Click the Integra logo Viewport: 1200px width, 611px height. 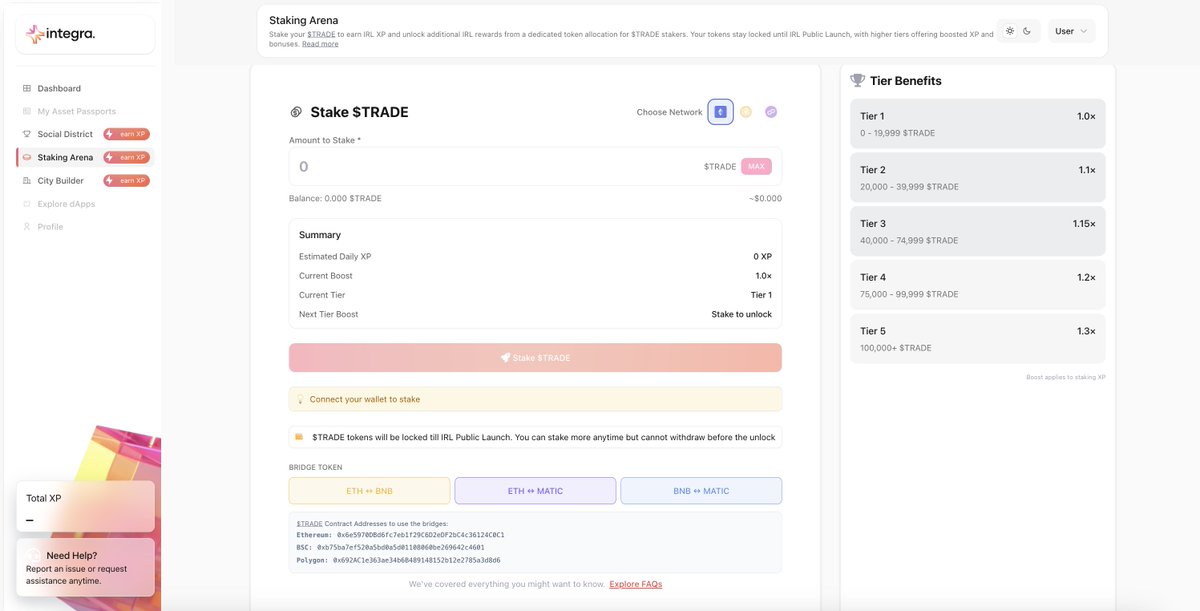(61, 34)
